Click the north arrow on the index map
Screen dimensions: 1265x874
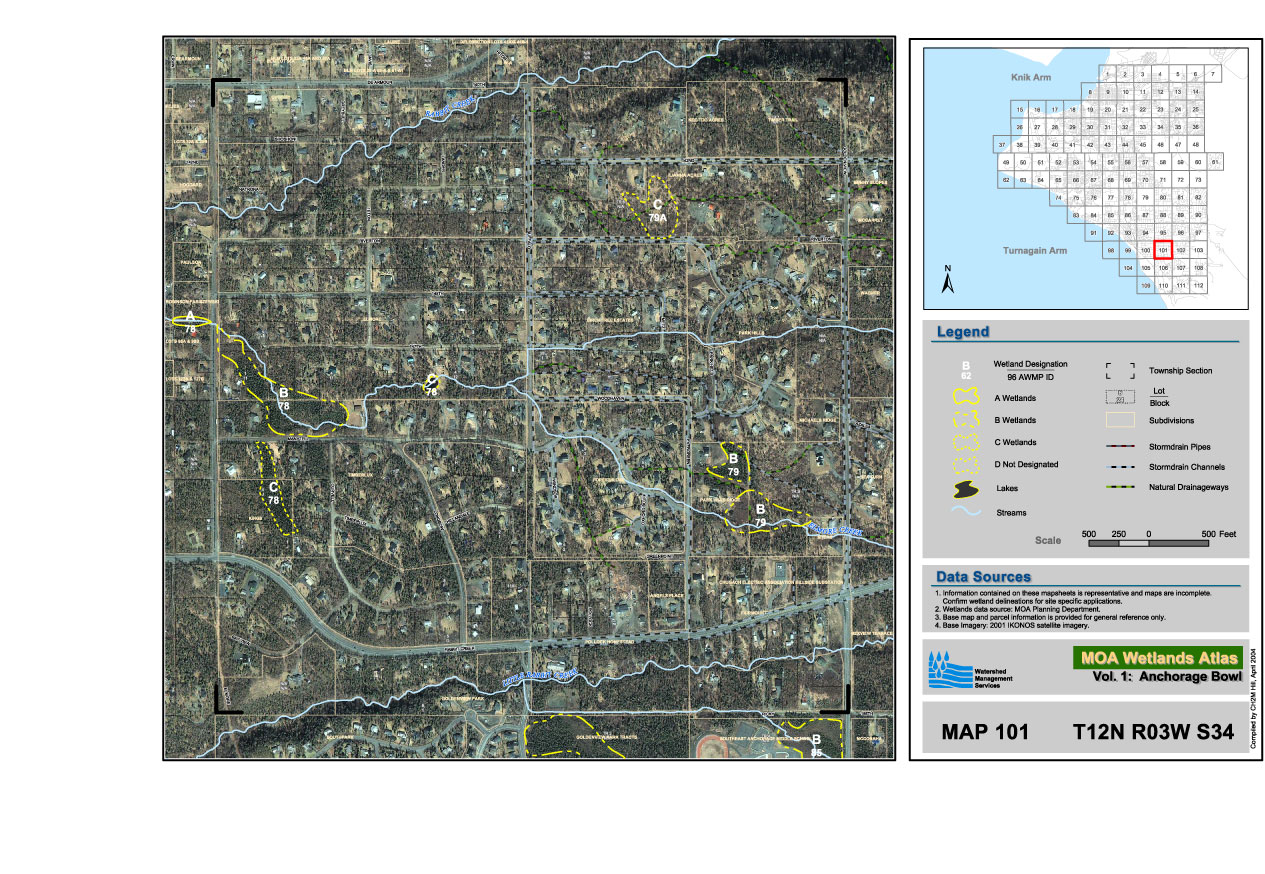pyautogui.click(x=947, y=281)
